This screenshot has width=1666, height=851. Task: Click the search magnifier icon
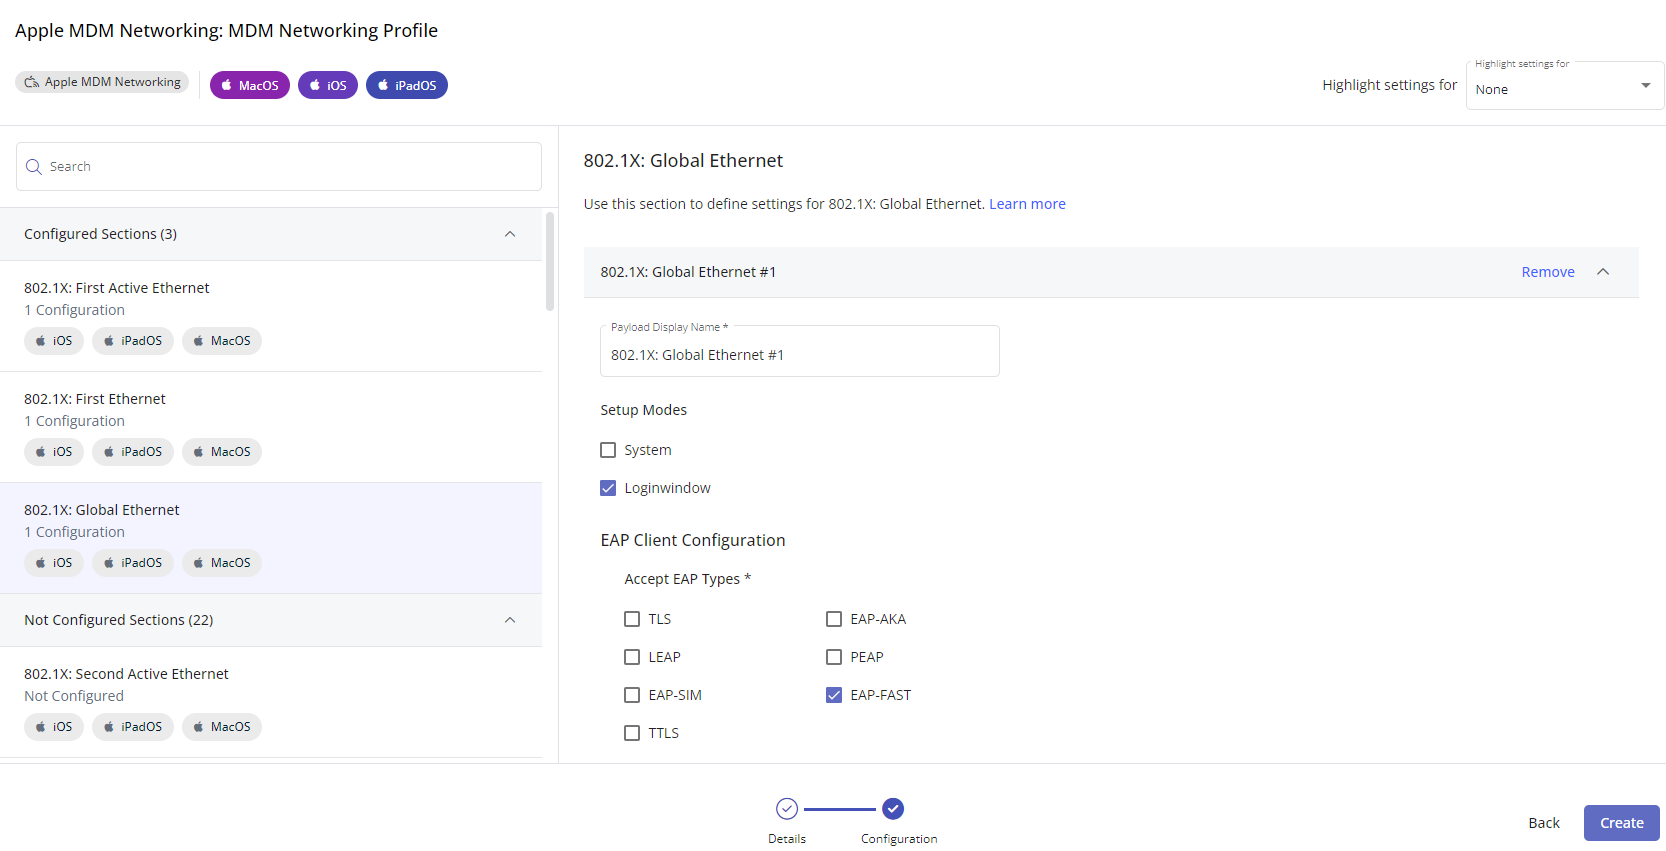[34, 167]
